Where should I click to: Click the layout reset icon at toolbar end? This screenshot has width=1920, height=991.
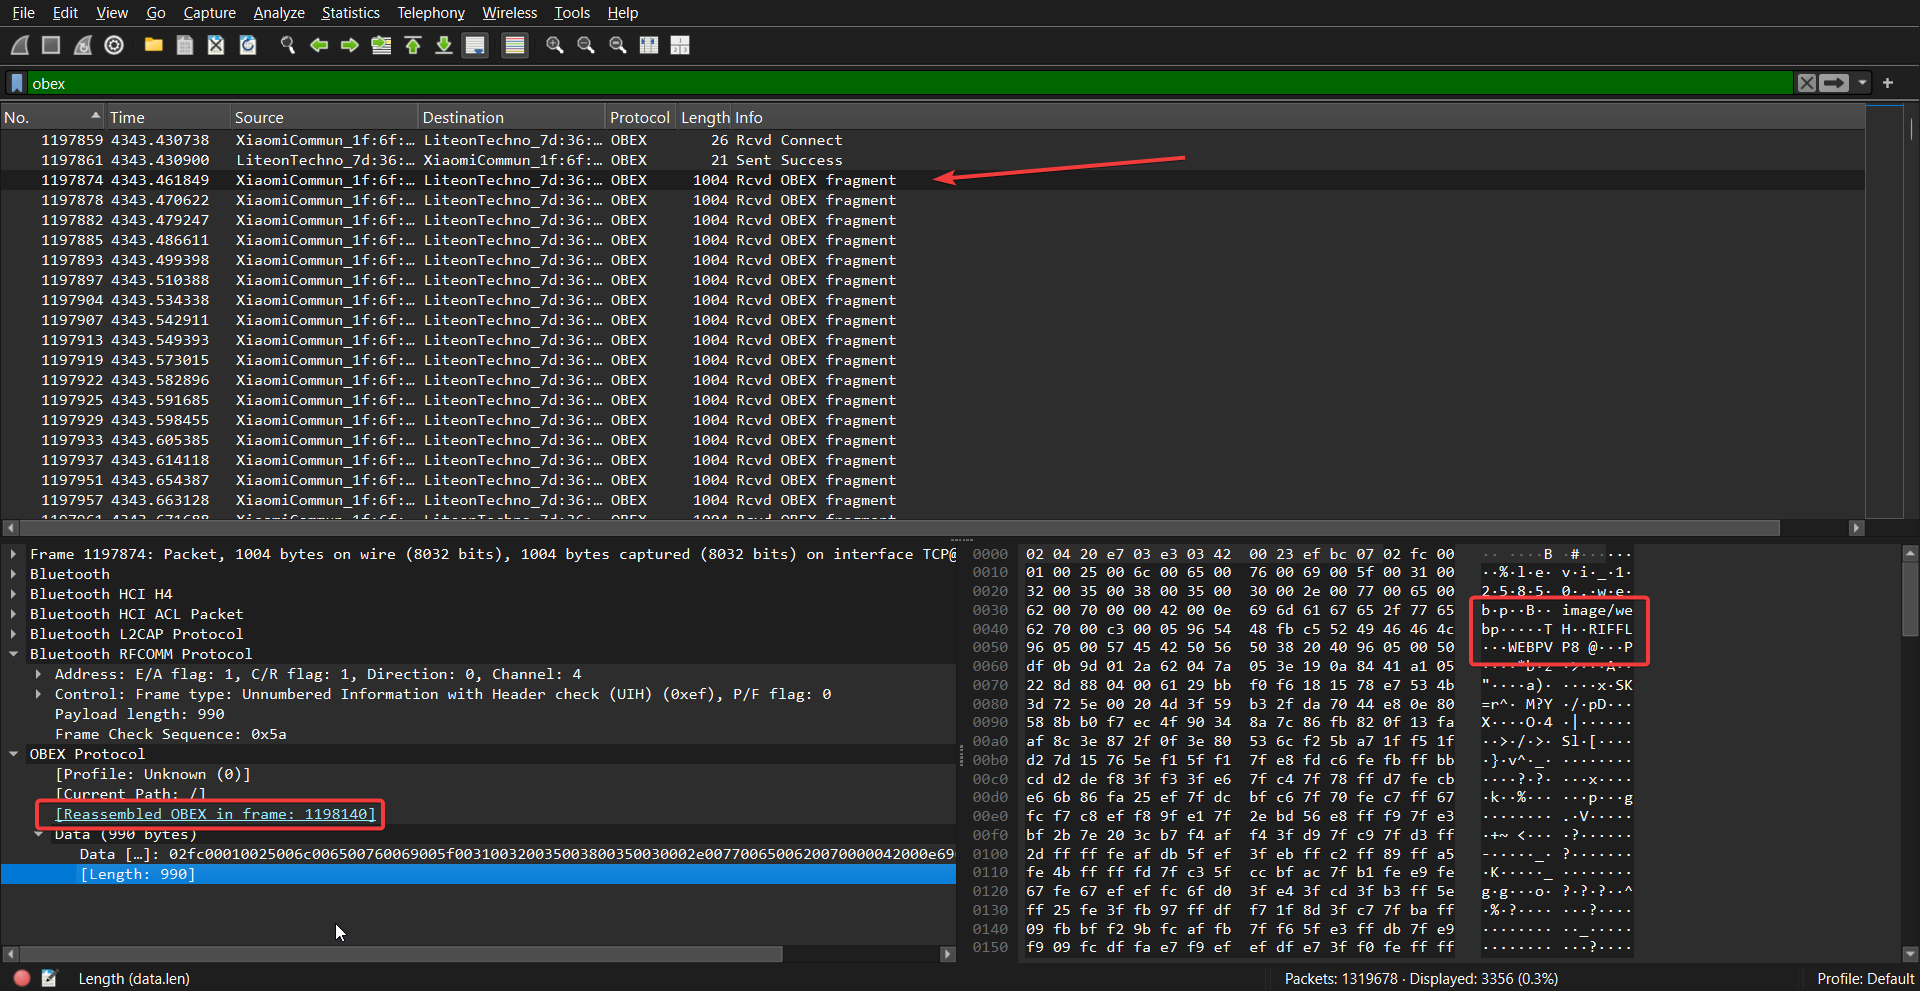[680, 45]
